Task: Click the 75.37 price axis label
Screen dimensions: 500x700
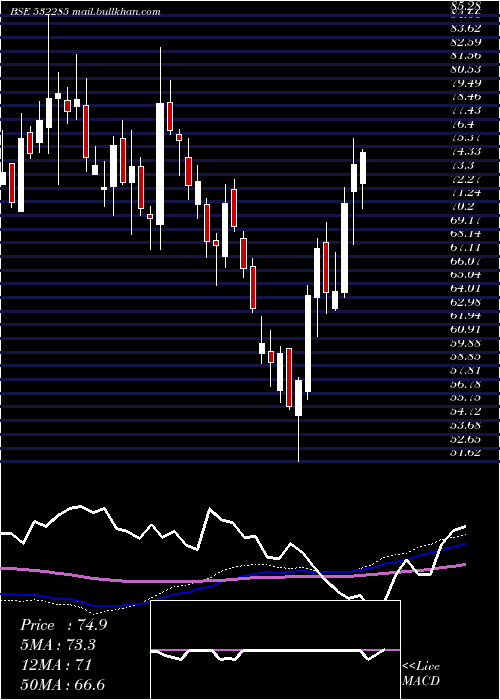Action: tap(466, 138)
